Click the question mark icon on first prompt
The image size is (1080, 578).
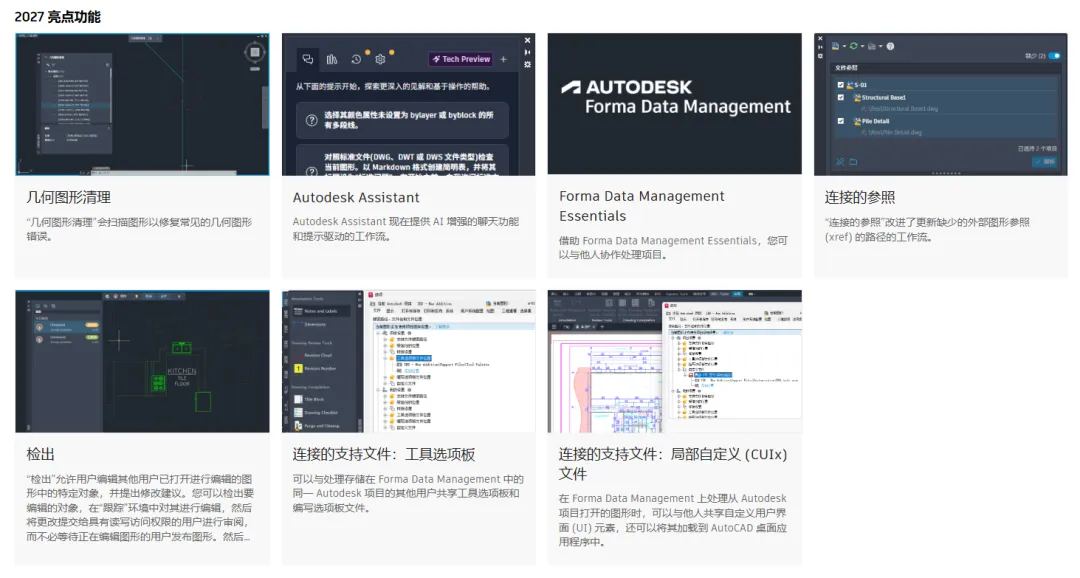coord(311,121)
